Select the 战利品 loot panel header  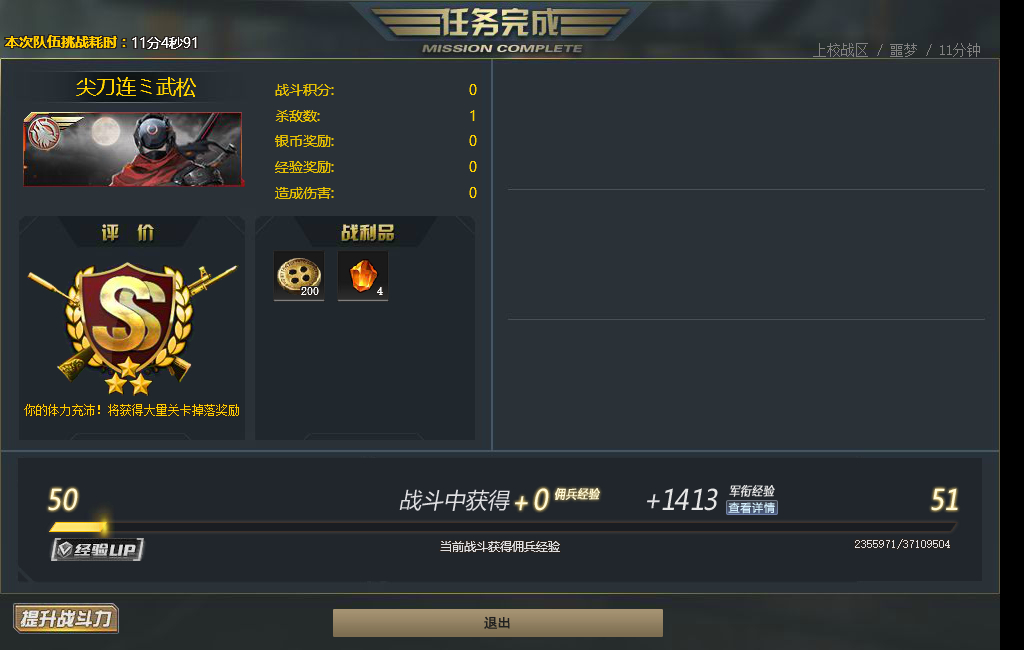click(367, 232)
